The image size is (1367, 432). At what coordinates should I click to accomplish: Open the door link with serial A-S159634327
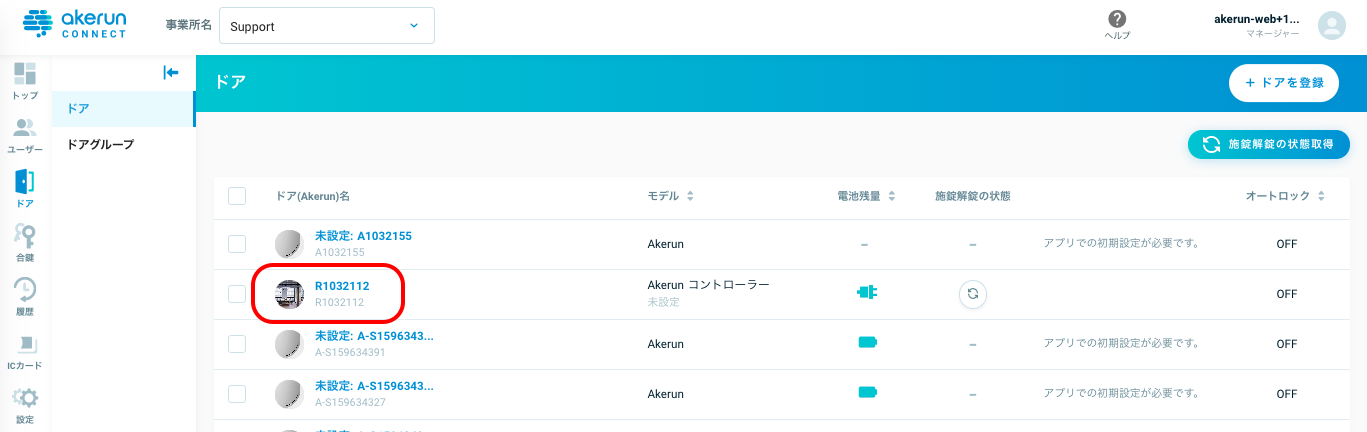[374, 386]
